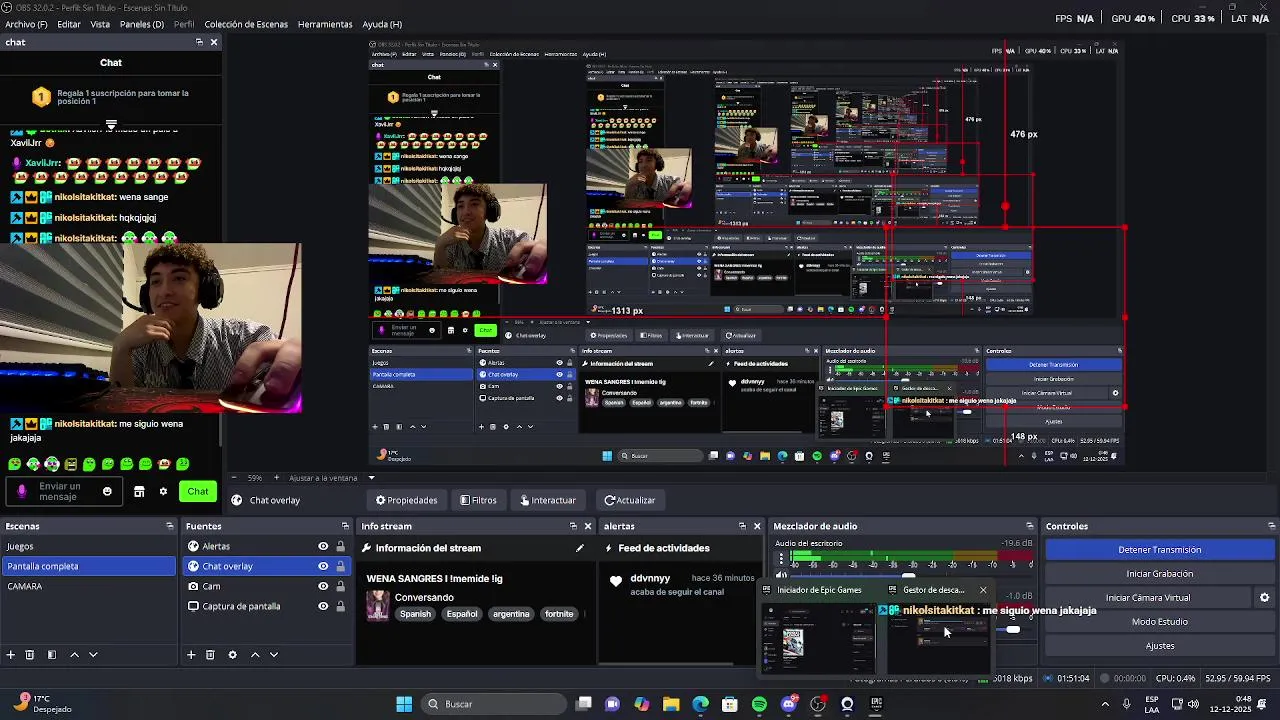Click Iniciar Grabación button
This screenshot has height=720, width=1280.
1160,574
